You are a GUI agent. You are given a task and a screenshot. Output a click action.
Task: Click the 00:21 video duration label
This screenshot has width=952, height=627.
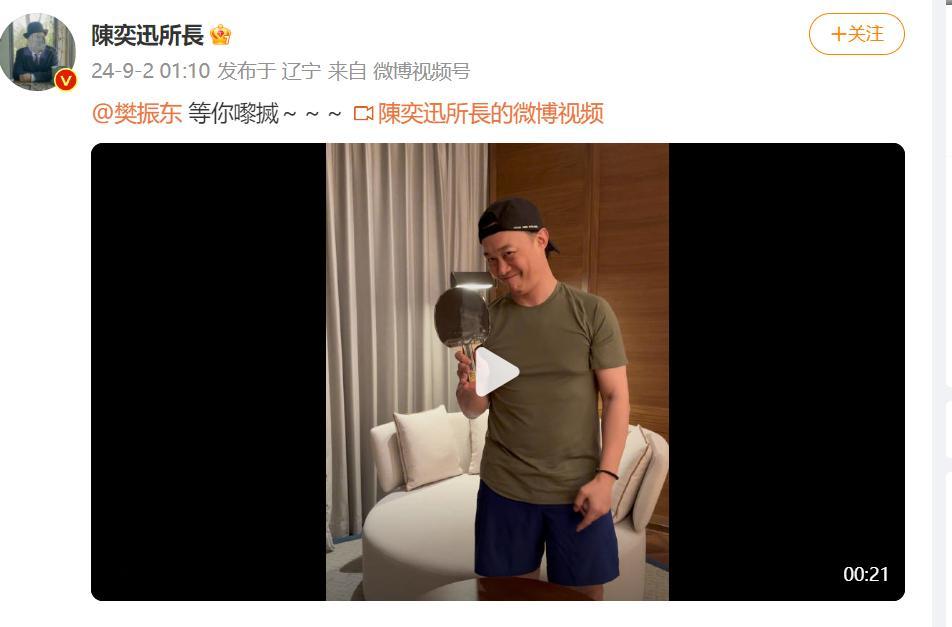click(x=866, y=574)
